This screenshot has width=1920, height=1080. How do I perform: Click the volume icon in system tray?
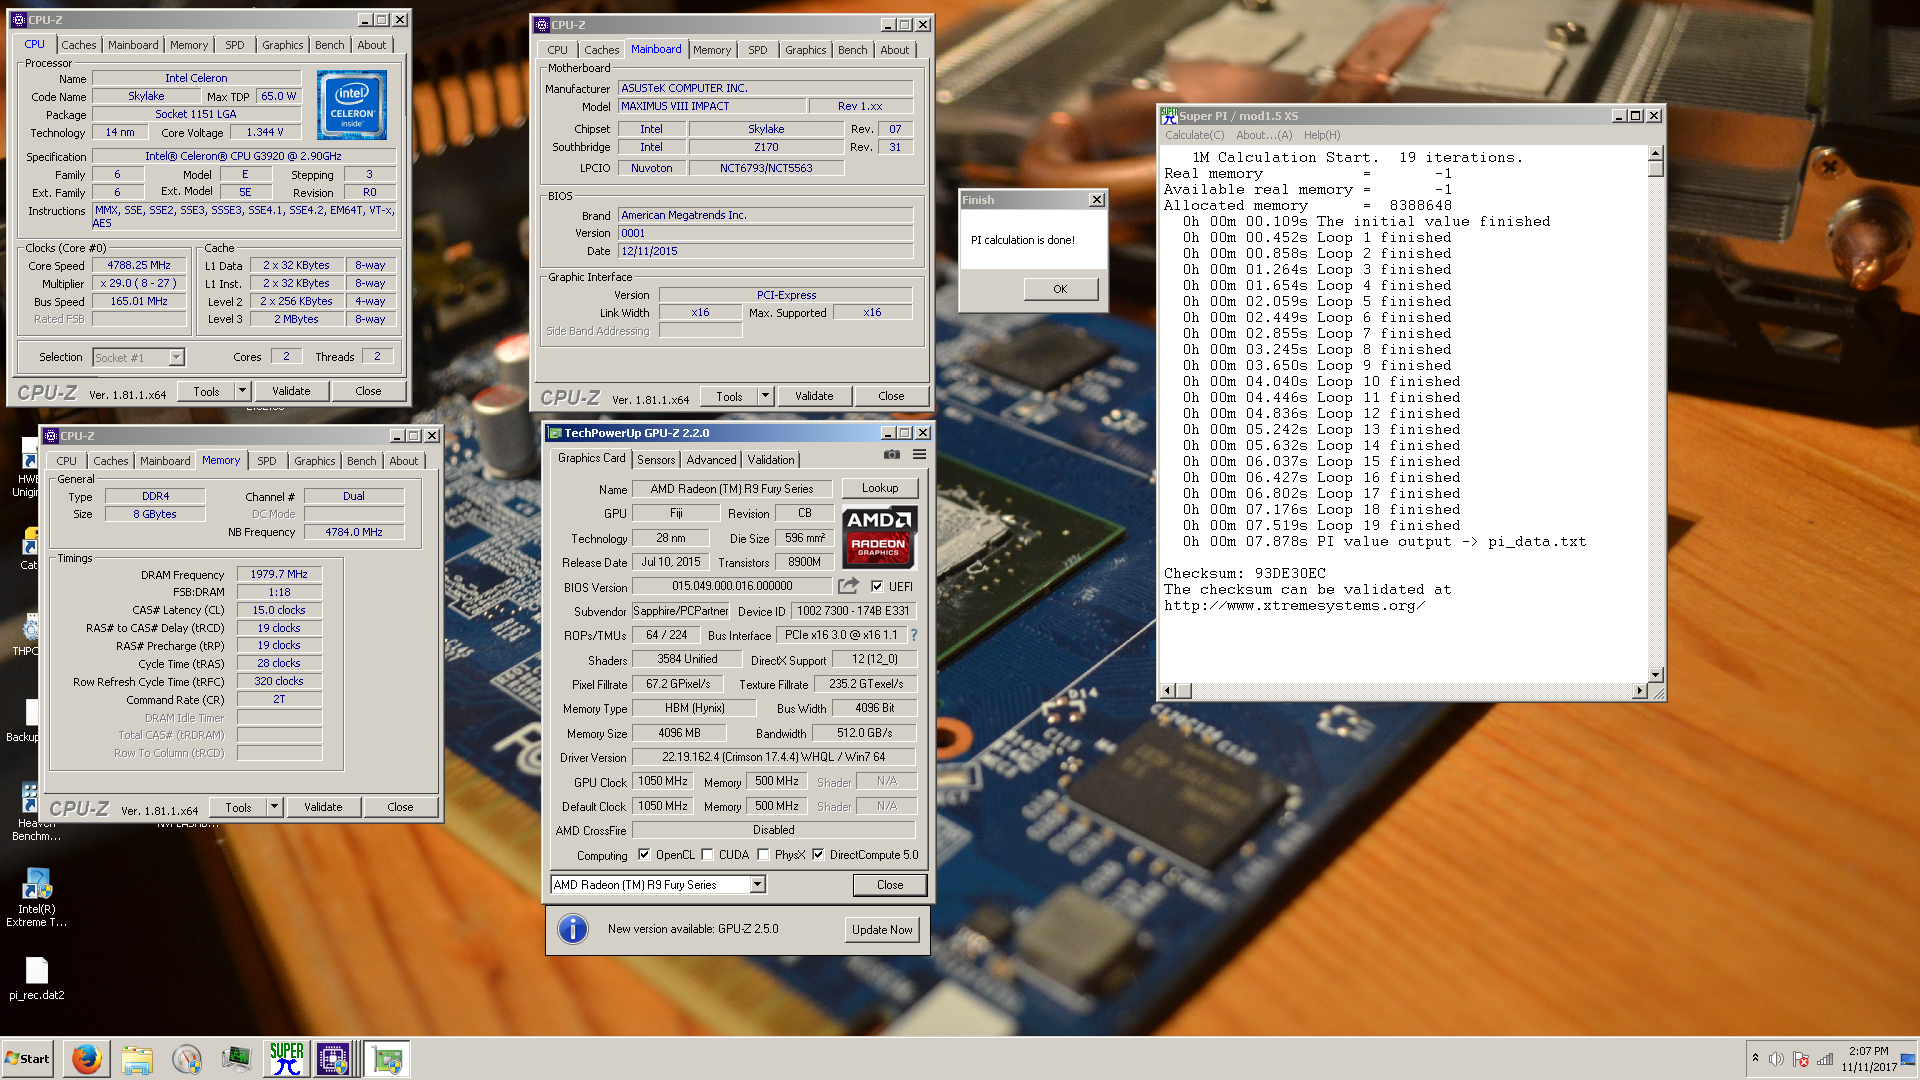point(1776,1059)
